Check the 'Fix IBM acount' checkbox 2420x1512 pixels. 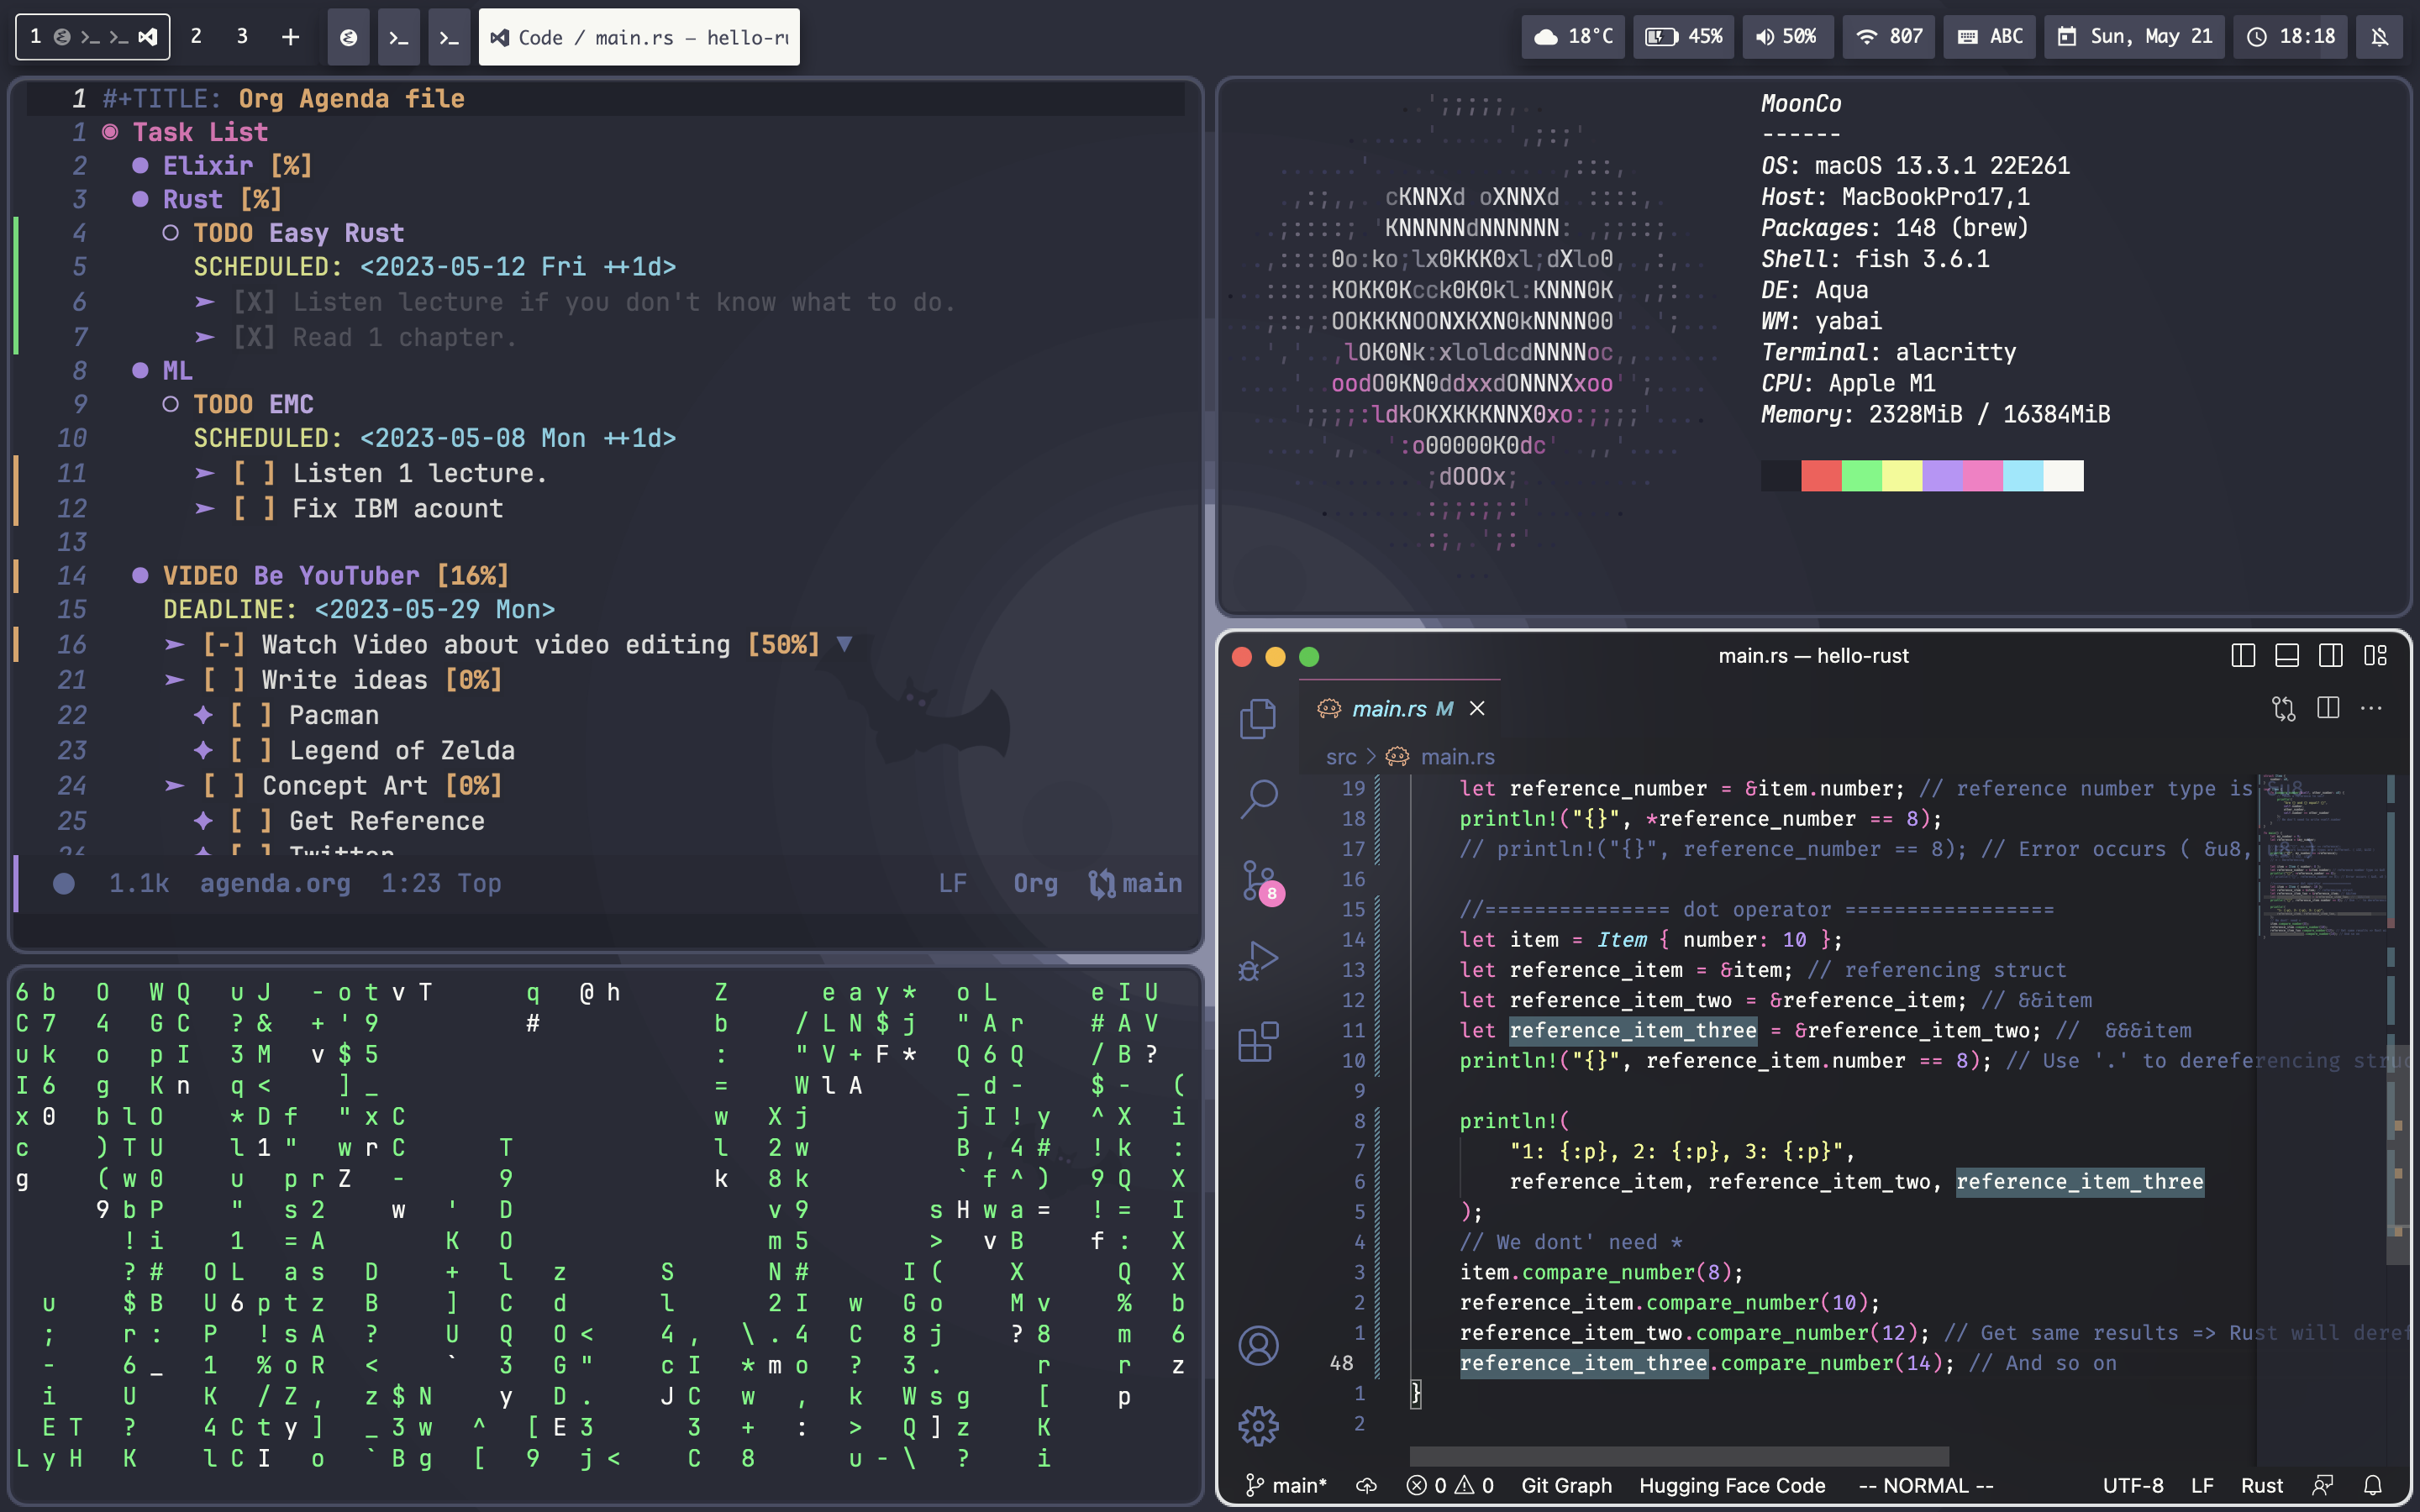coord(254,509)
